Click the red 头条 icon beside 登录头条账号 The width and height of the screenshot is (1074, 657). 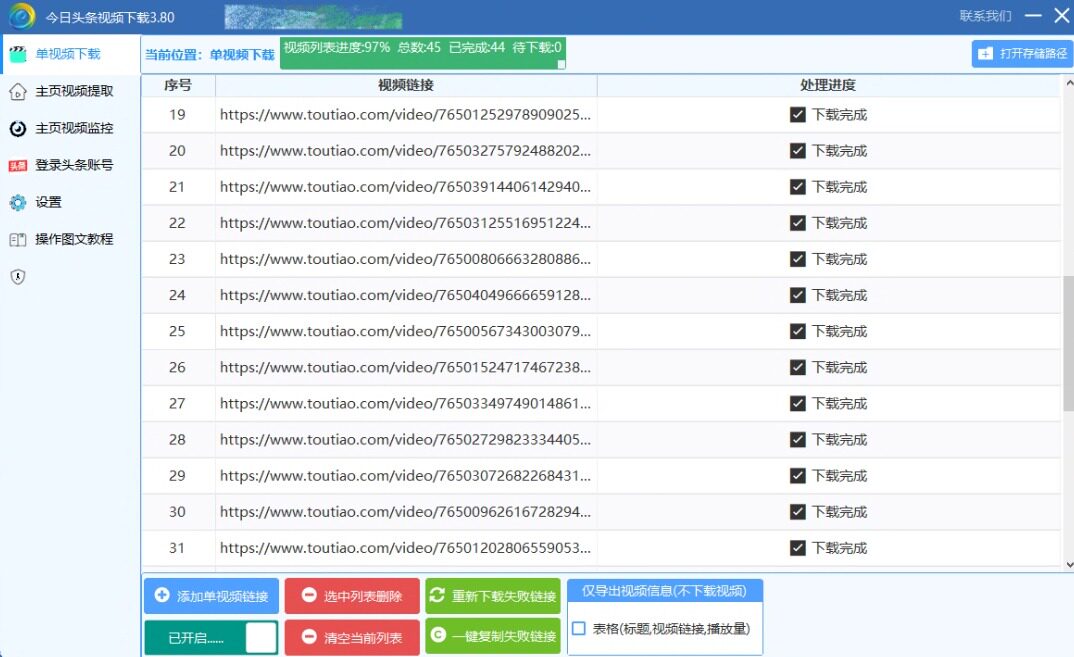click(x=18, y=165)
